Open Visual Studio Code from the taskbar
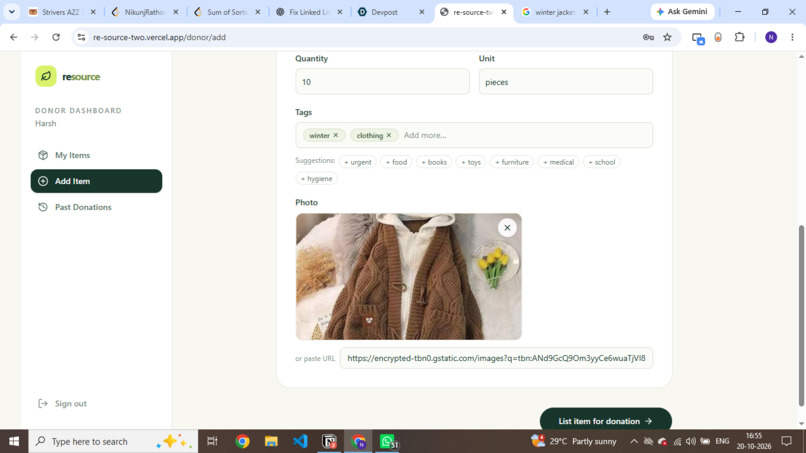 point(300,441)
